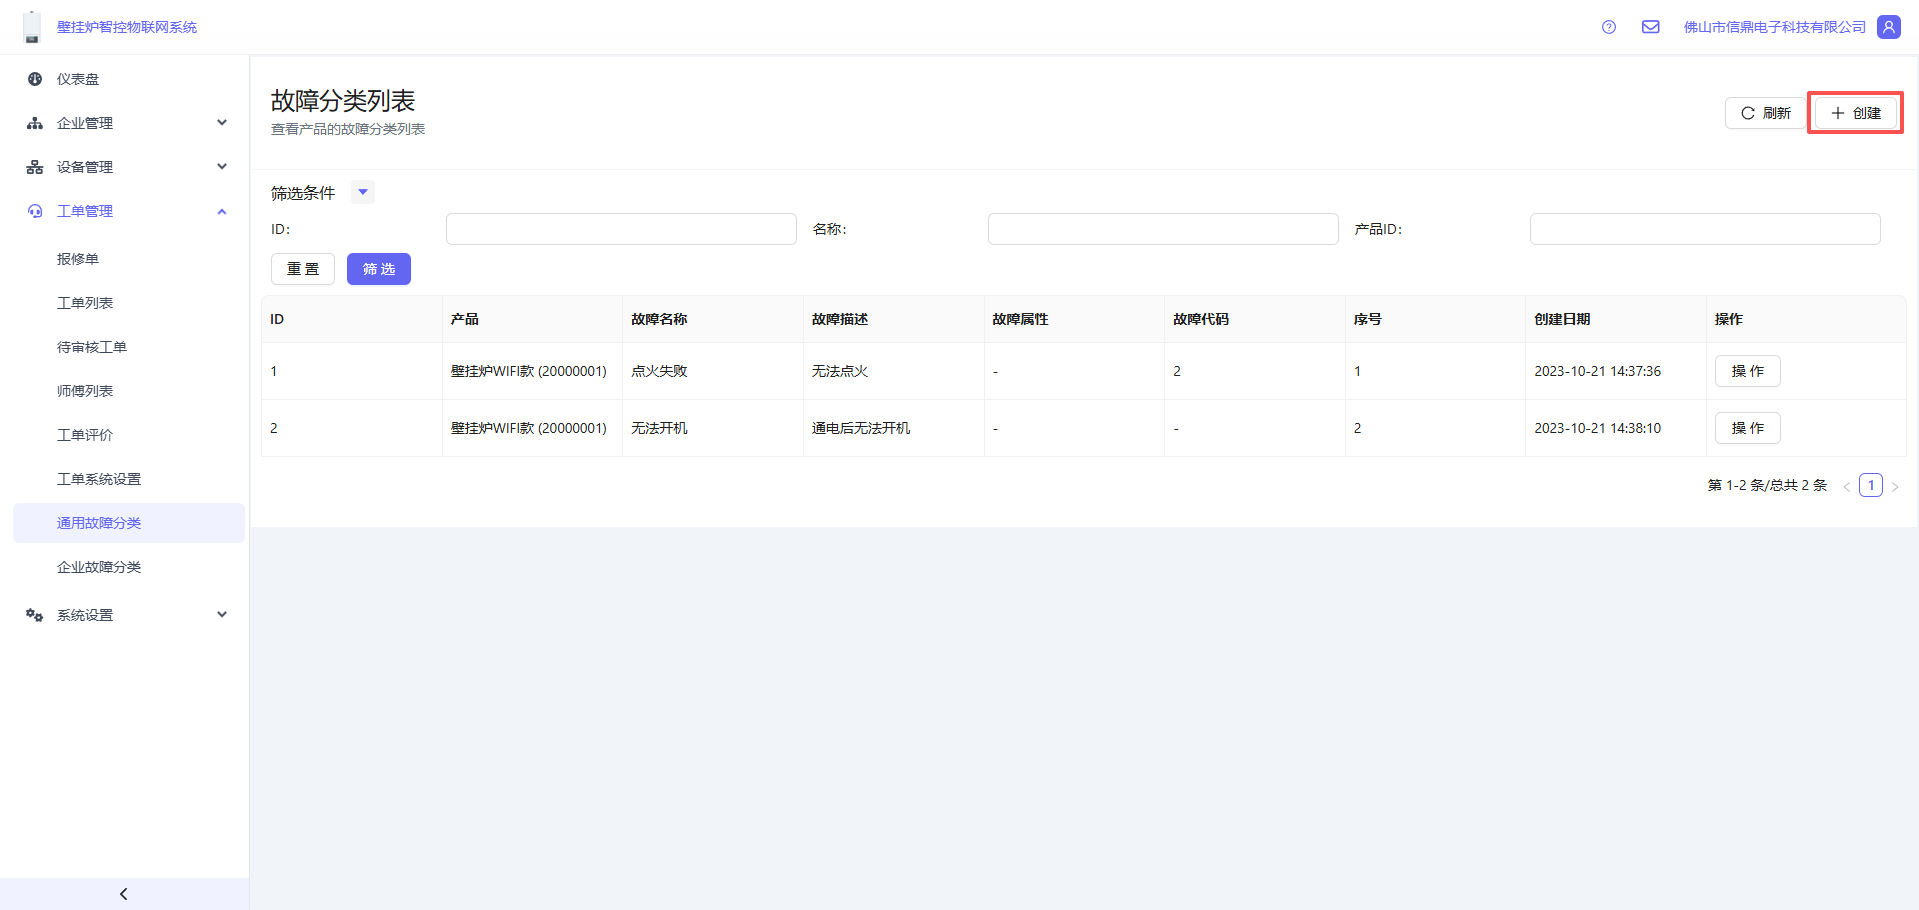Focus the 名称 input field
The image size is (1919, 910).
click(x=1162, y=229)
